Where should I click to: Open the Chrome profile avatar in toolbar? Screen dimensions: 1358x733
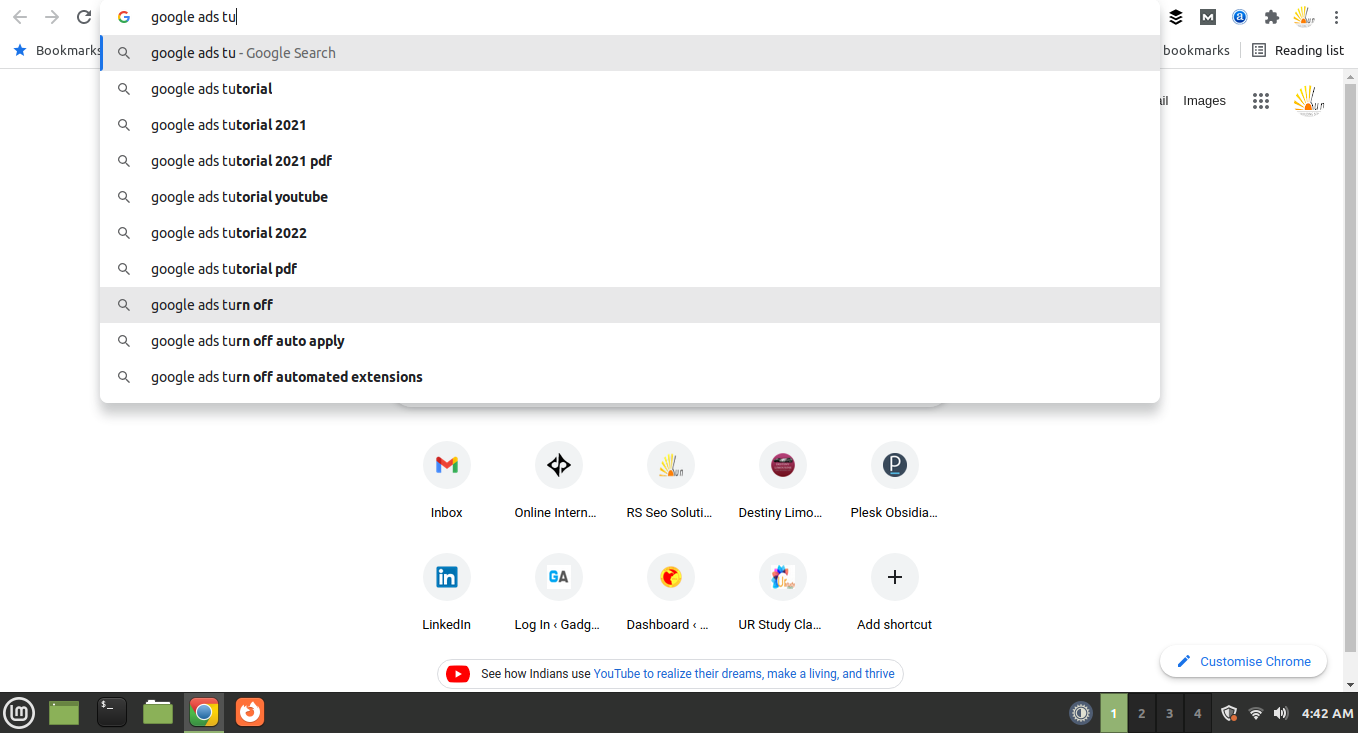click(x=1304, y=17)
